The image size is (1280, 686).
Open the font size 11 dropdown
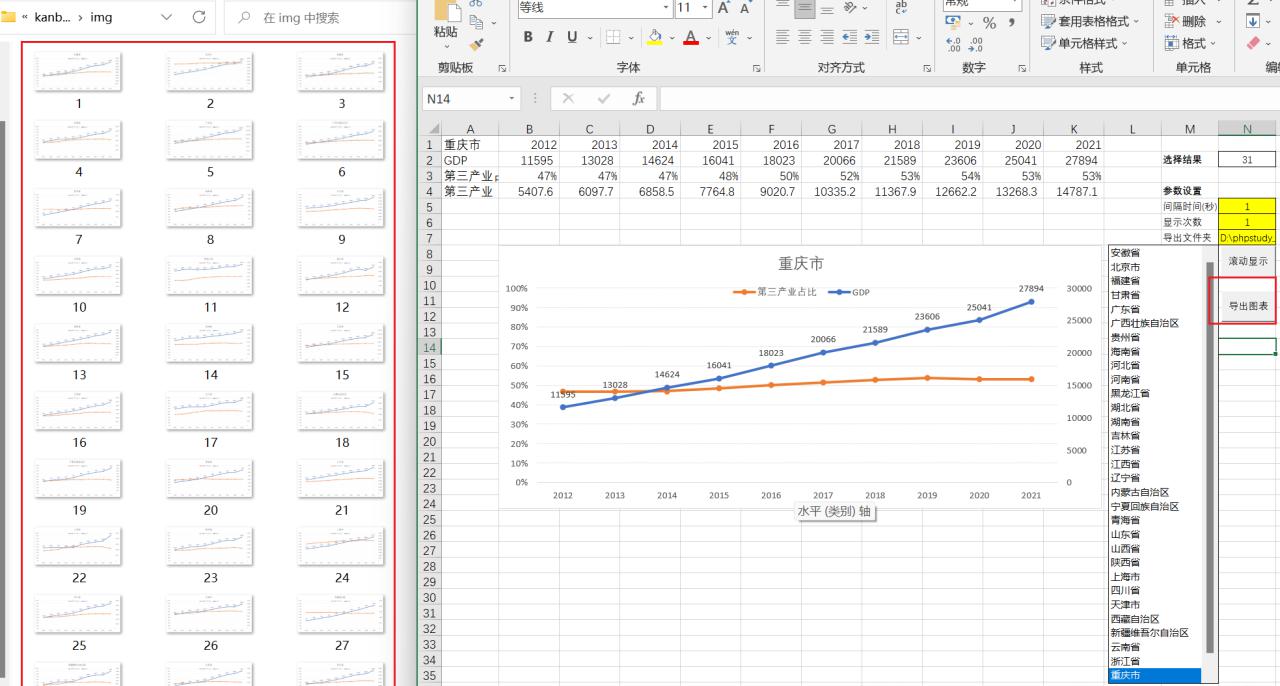[705, 7]
